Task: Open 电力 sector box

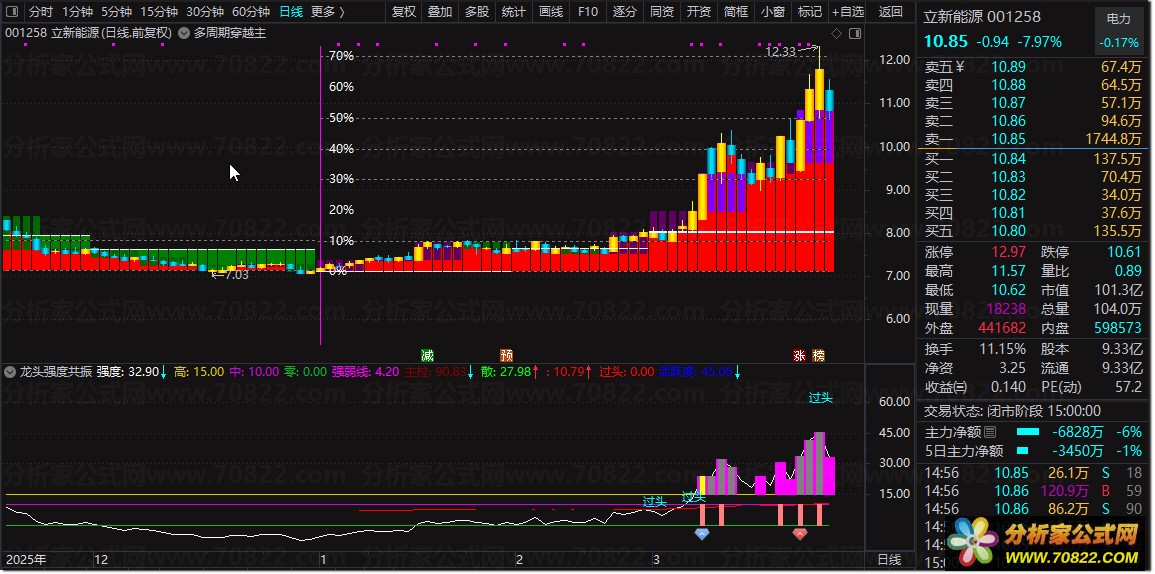Action: (x=1118, y=30)
